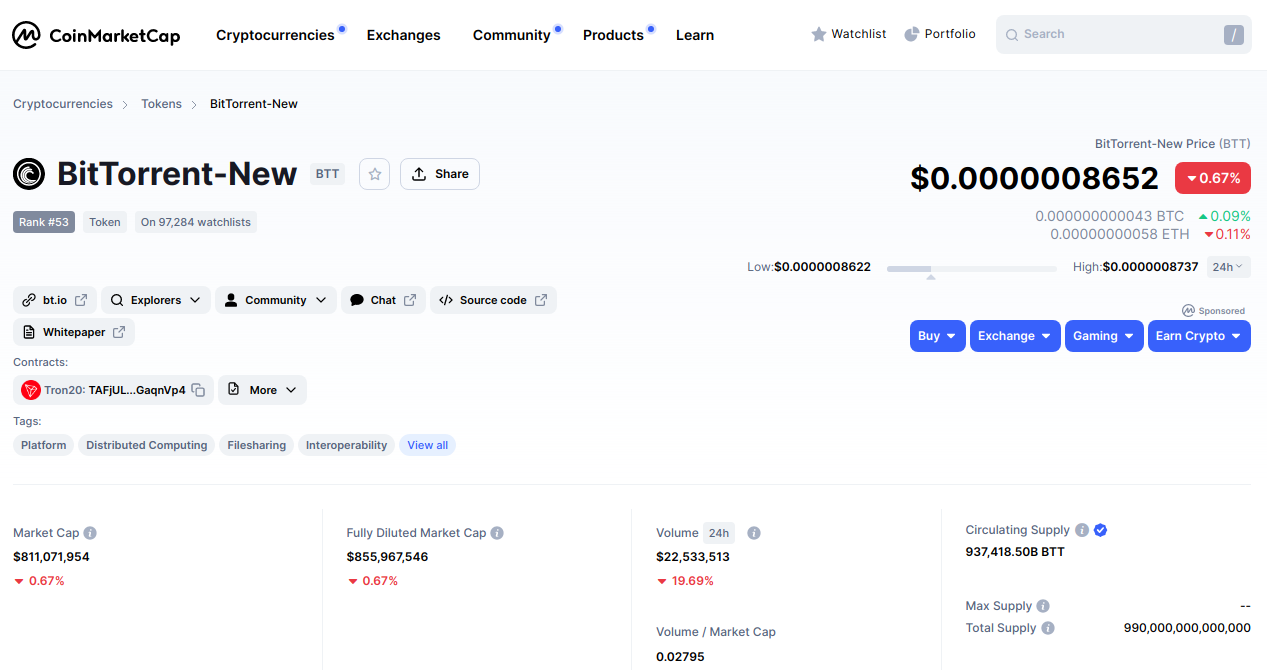
Task: Open the Portfolio link in header
Action: (x=939, y=34)
